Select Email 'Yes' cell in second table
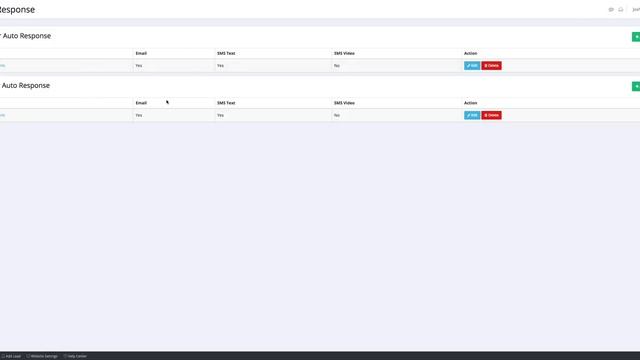This screenshot has width=640, height=360. (x=139, y=116)
